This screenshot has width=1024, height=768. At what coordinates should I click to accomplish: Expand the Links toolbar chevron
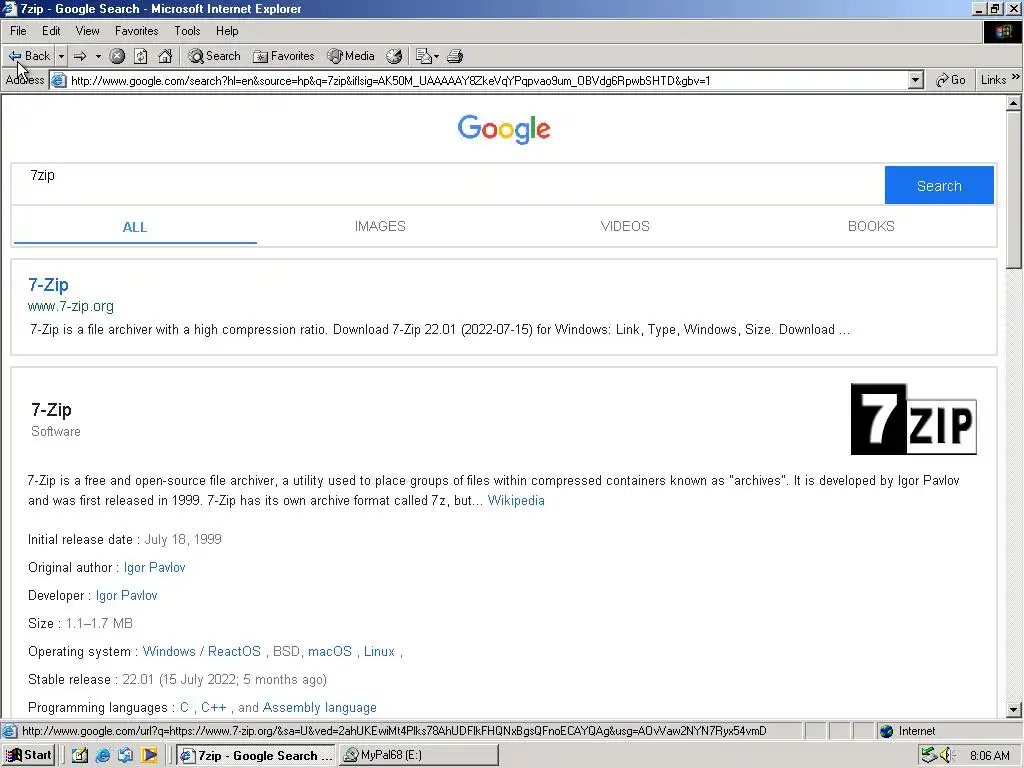pos(1016,78)
